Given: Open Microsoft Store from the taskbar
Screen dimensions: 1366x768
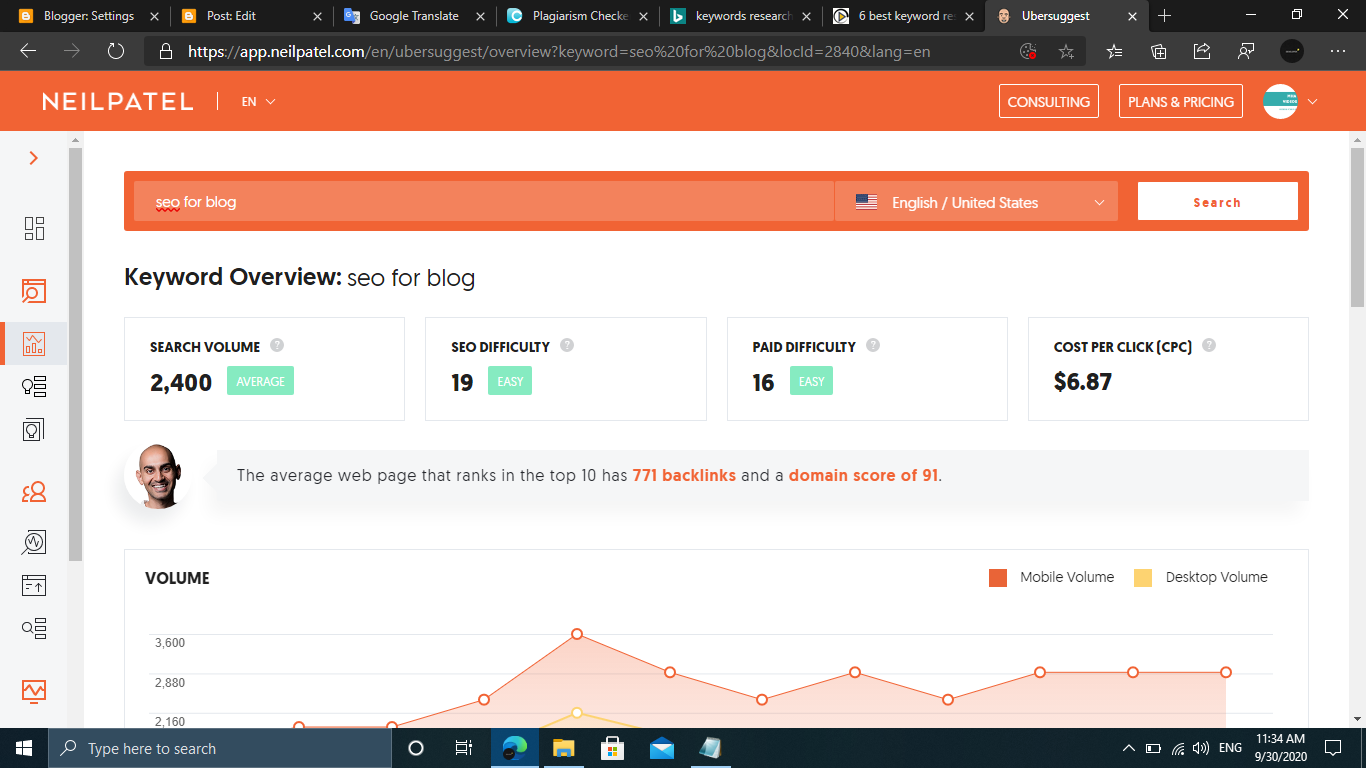Looking at the screenshot, I should click(612, 748).
